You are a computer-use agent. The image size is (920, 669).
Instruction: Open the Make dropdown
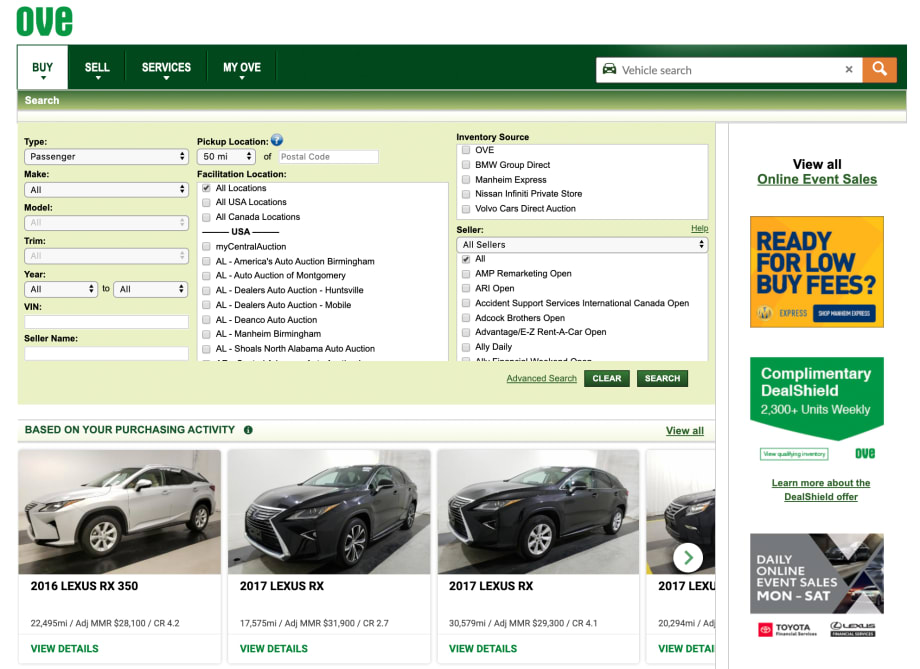point(106,190)
